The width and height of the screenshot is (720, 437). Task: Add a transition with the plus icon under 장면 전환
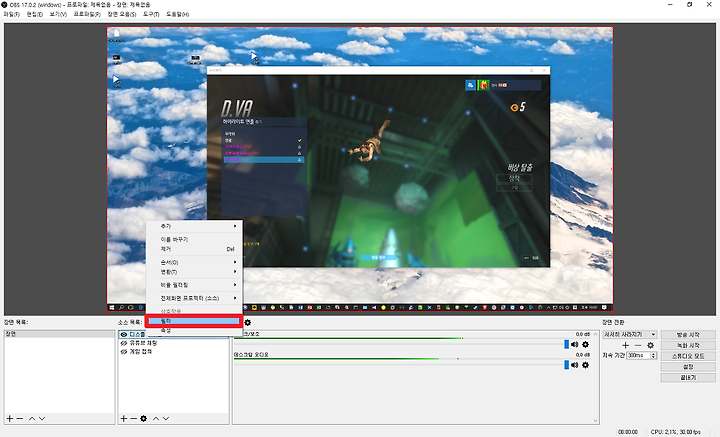click(x=625, y=345)
